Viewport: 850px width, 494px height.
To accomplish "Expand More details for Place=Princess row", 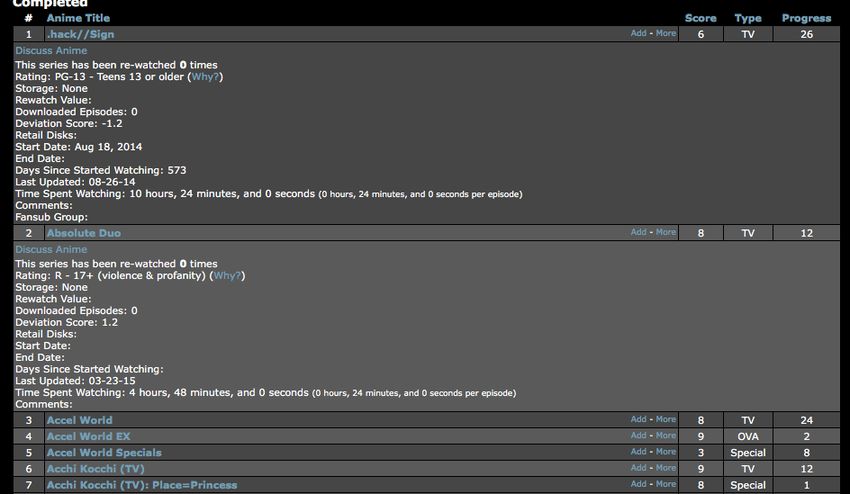I will (x=666, y=484).
